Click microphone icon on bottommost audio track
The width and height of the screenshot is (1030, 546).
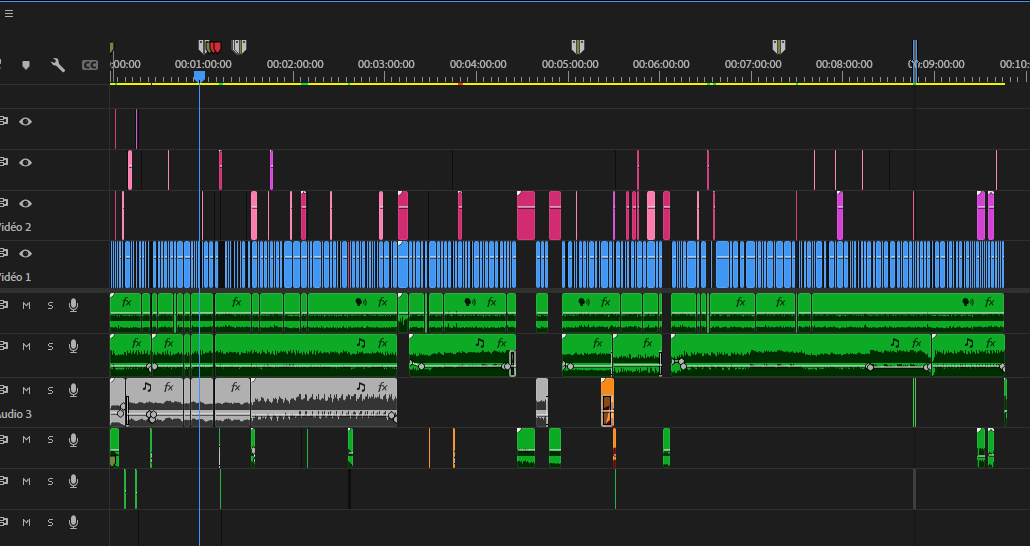74,522
